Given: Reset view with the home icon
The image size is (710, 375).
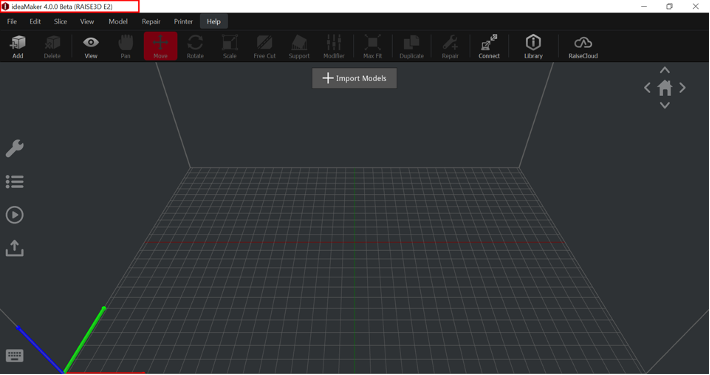Looking at the screenshot, I should [x=665, y=87].
